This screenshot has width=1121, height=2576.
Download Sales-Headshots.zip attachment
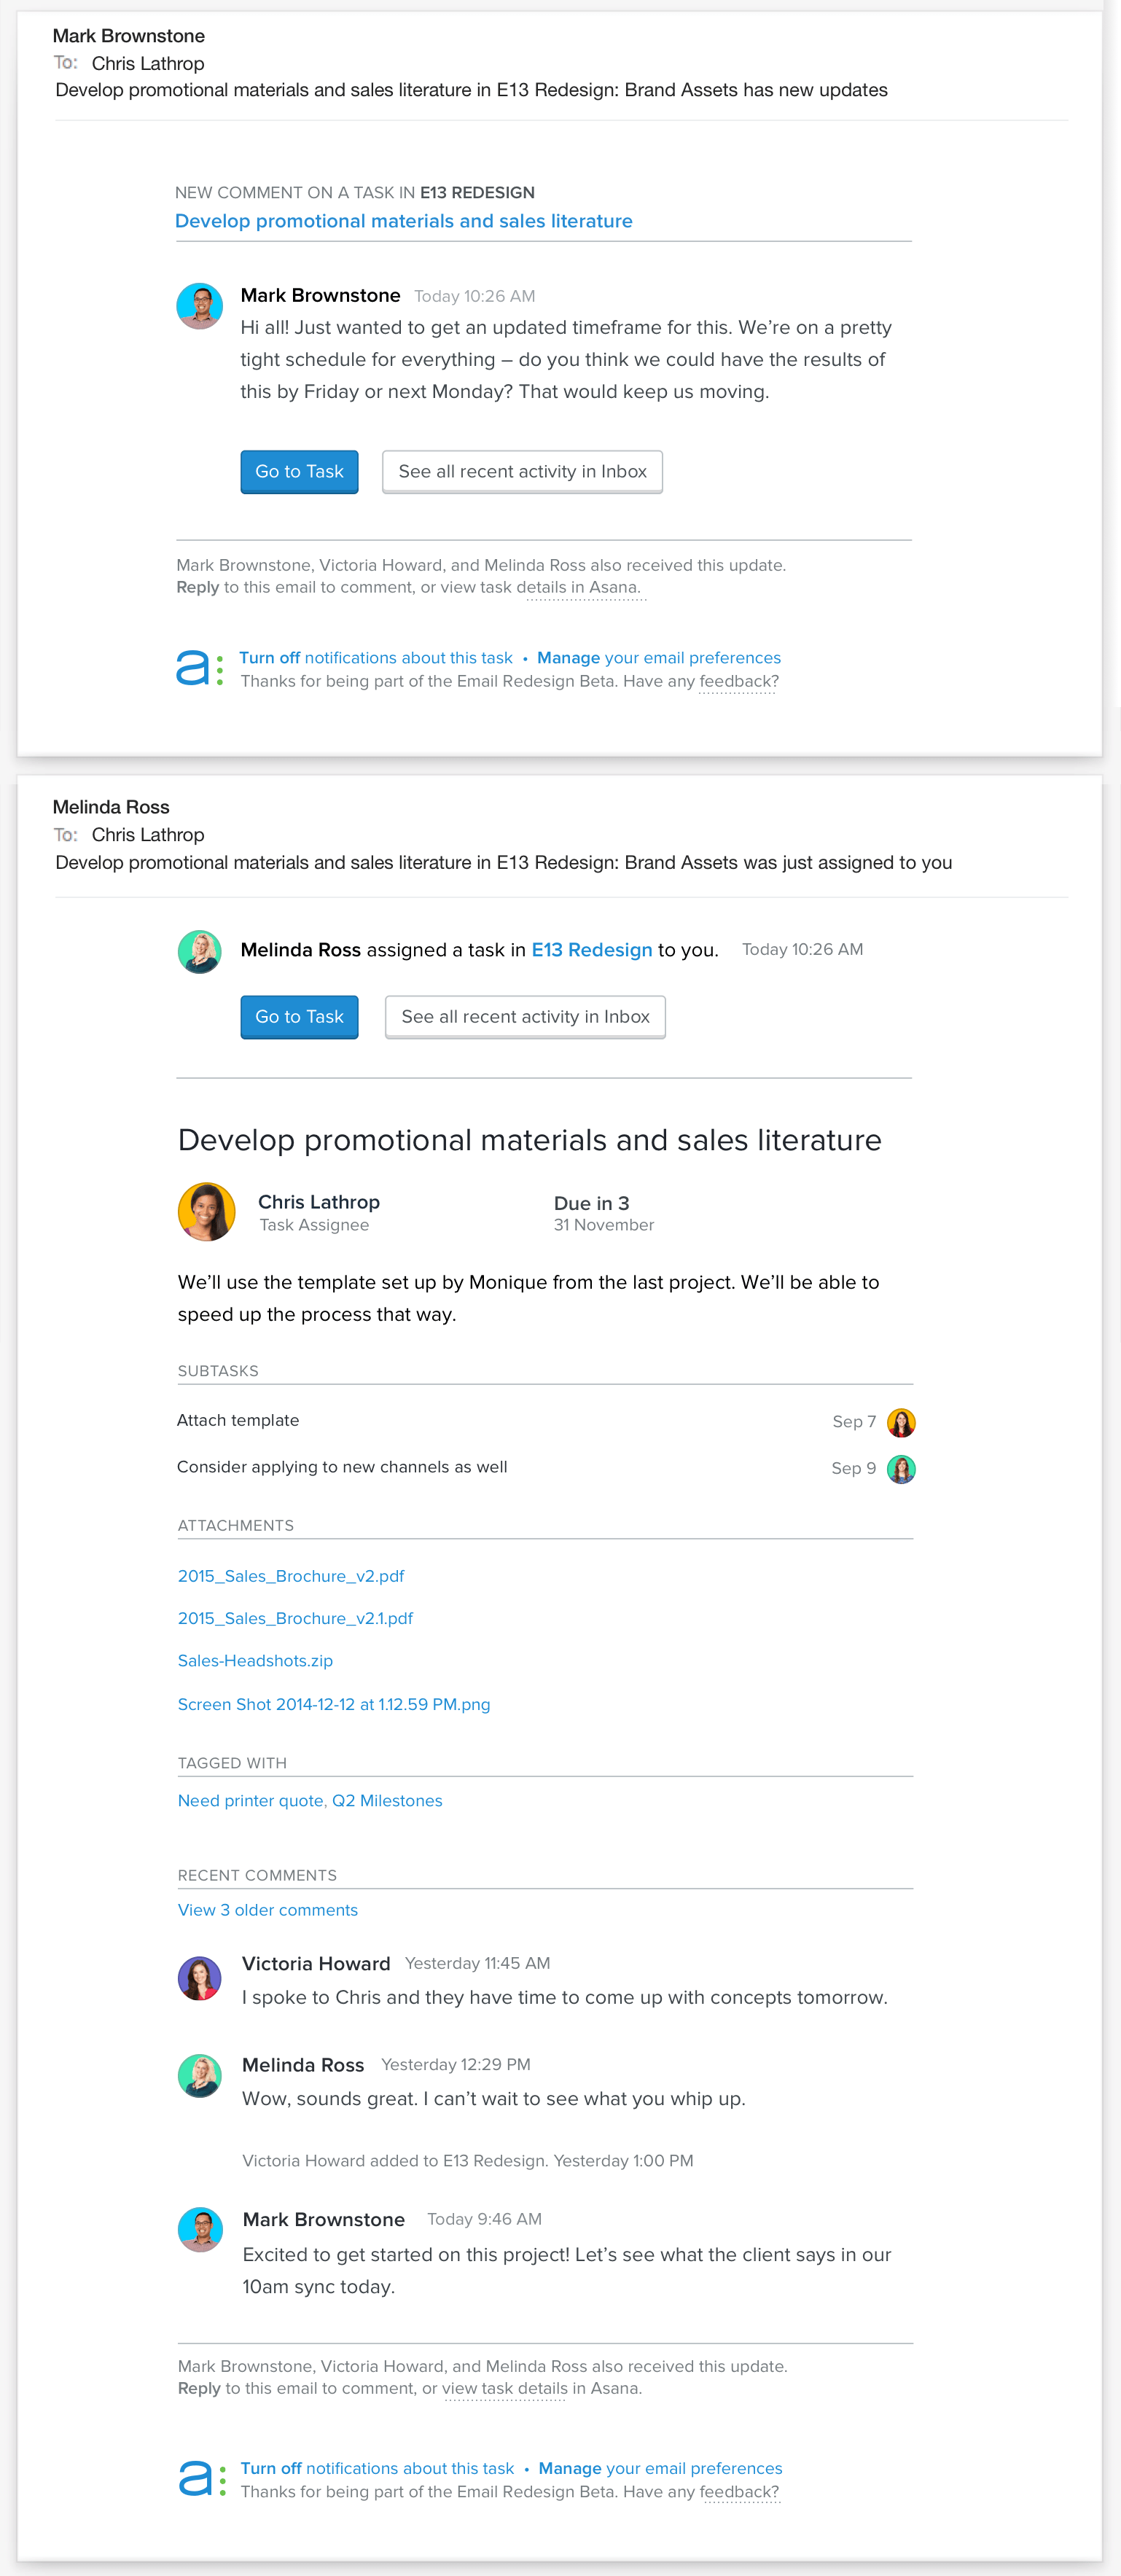(255, 1661)
